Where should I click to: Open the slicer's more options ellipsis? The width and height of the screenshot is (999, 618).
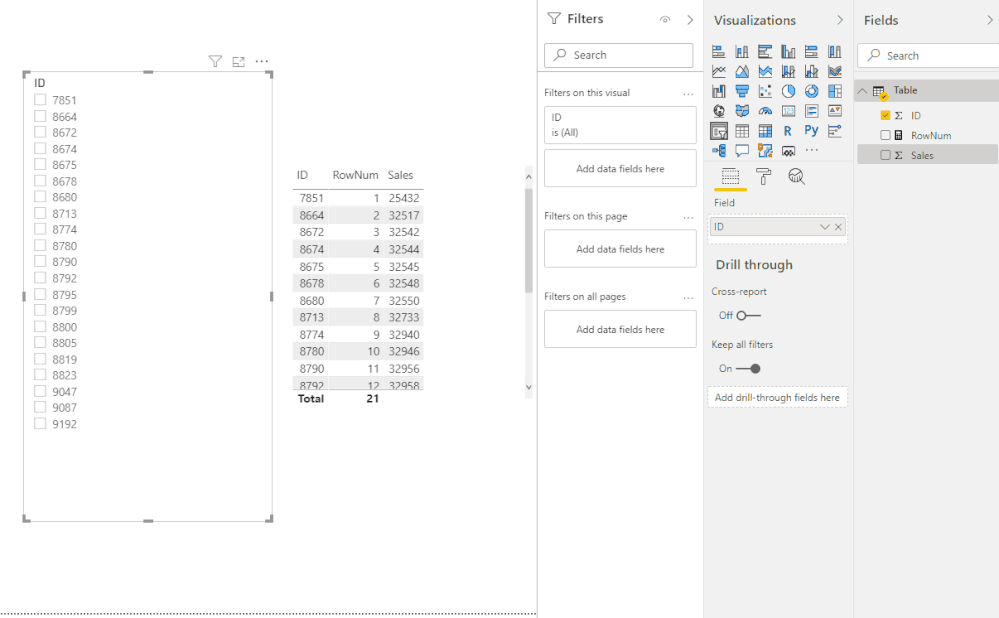coord(261,61)
